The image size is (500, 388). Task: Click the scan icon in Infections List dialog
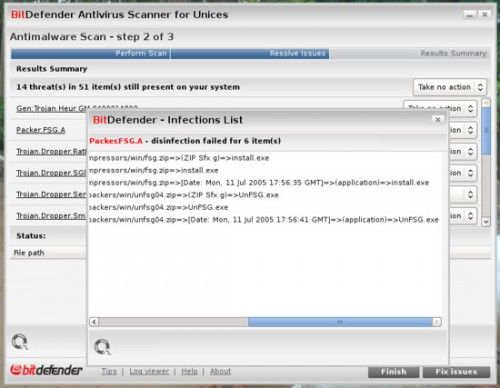pos(102,347)
